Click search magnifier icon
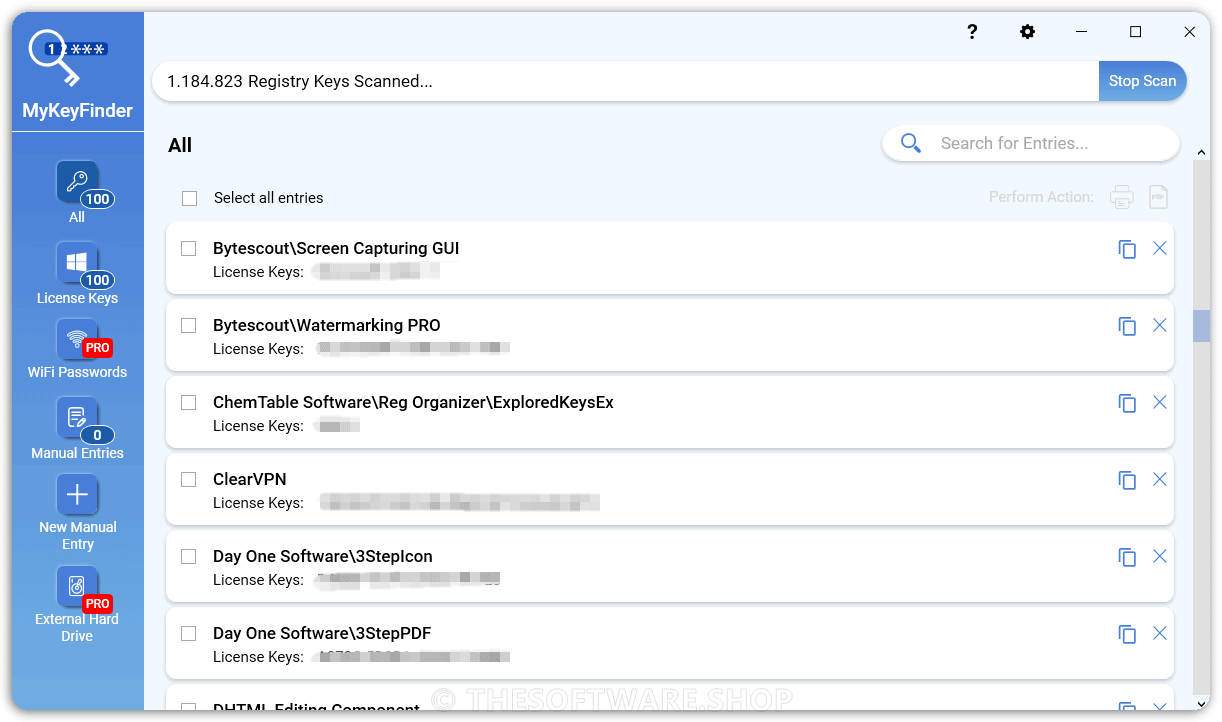The width and height of the screenshot is (1222, 722). click(x=910, y=143)
